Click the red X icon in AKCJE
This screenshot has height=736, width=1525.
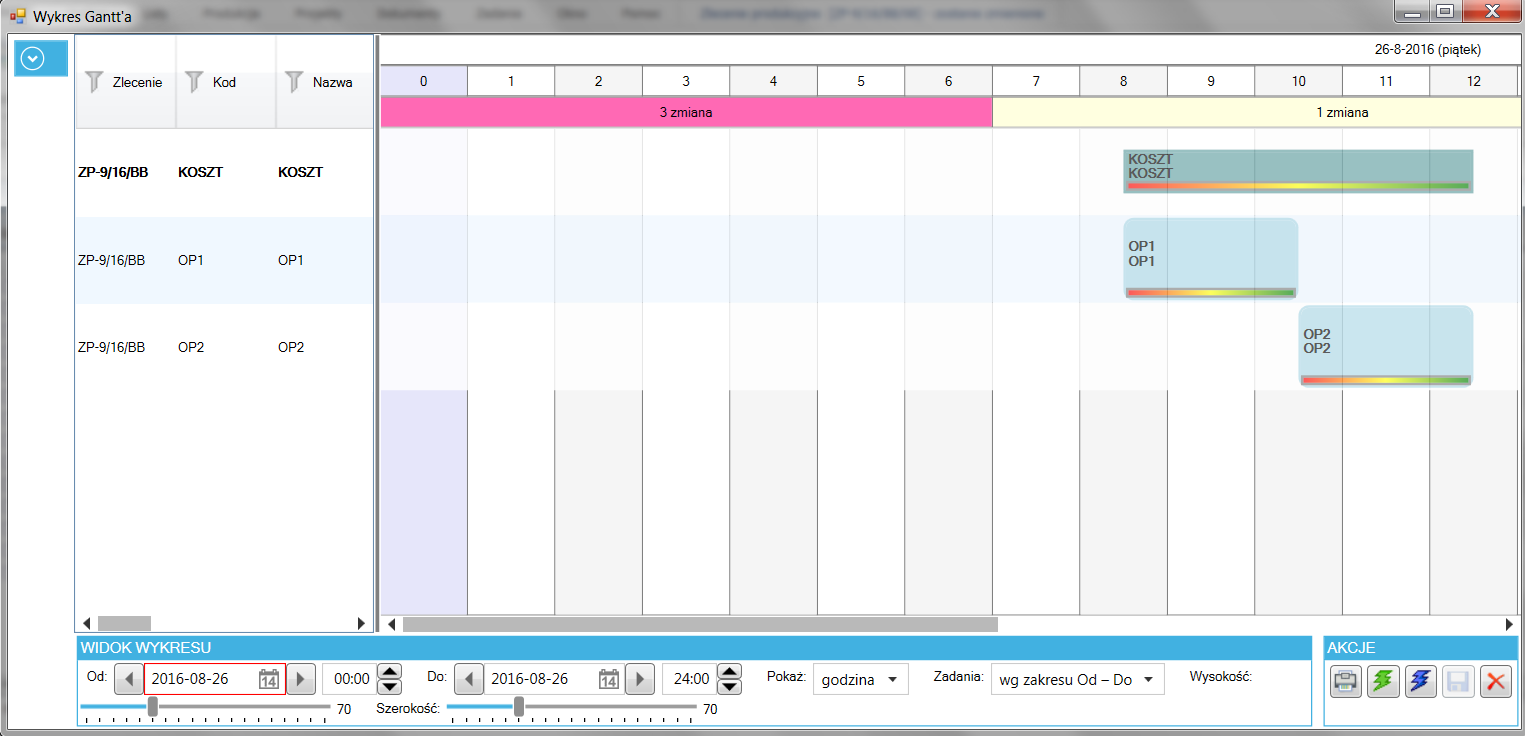1496,682
